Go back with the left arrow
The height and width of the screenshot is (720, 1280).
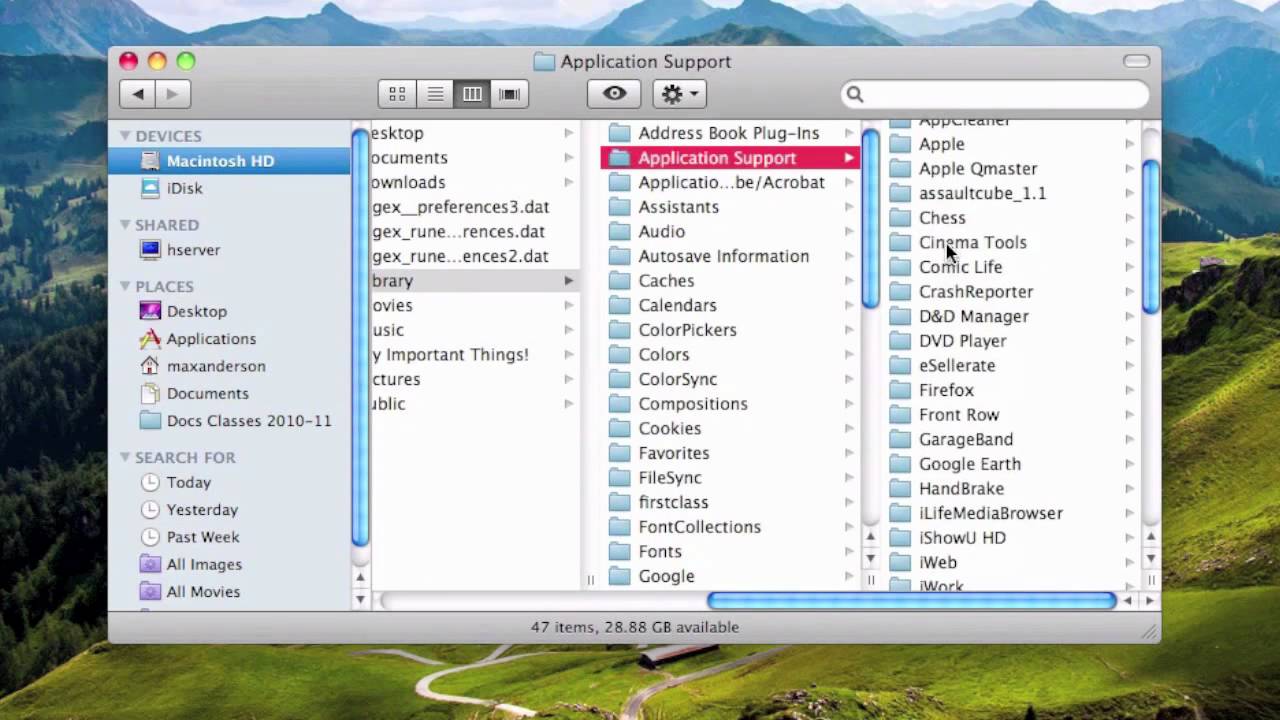coord(138,94)
